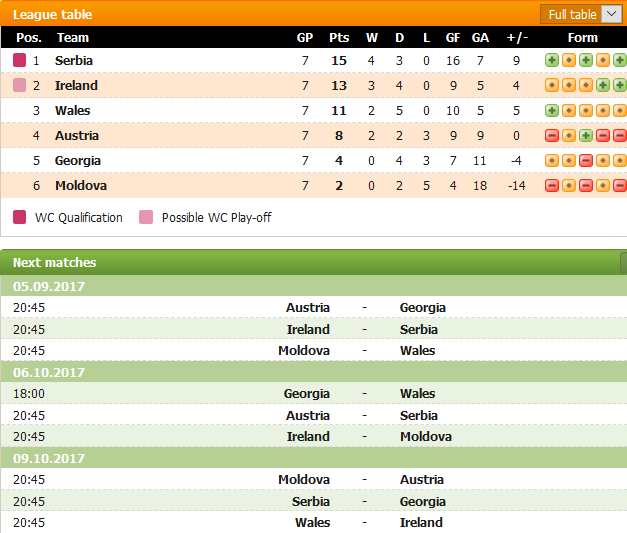Expand the Next matches panel control

[x=624, y=262]
